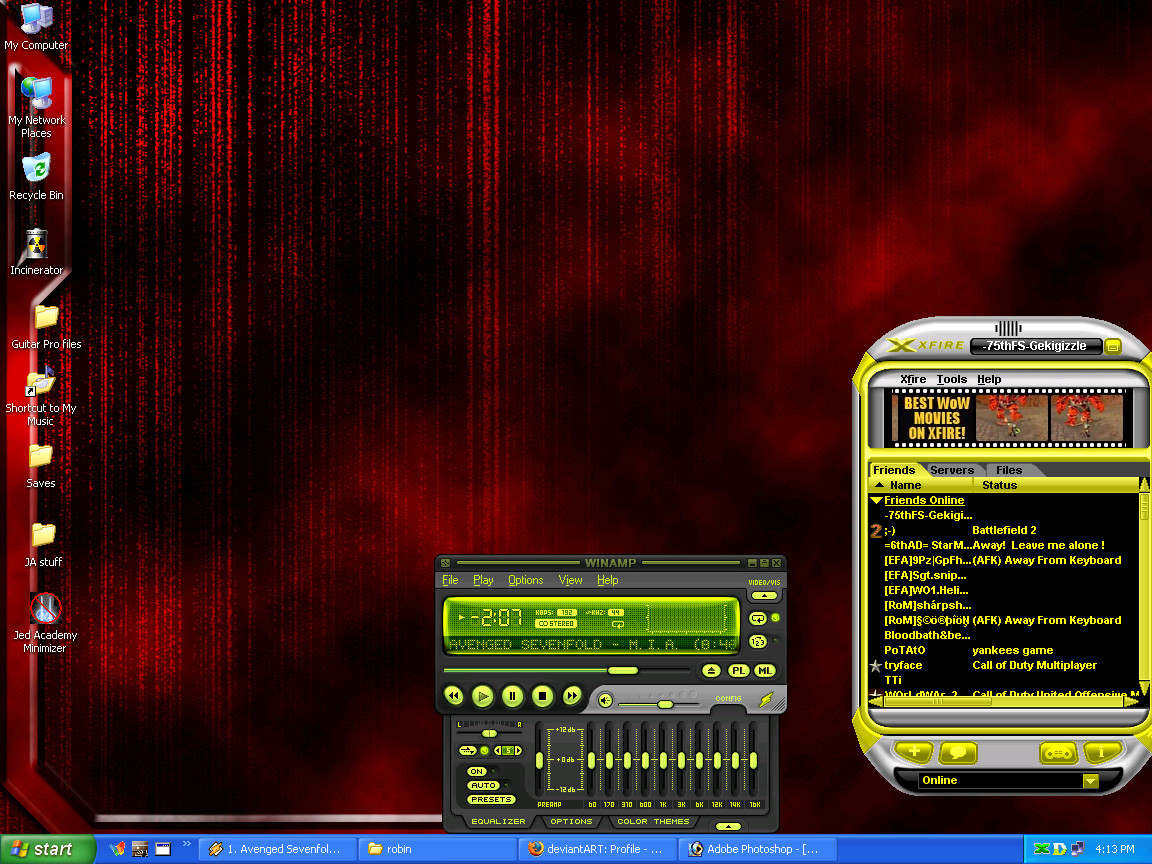This screenshot has width=1152, height=864.
Task: Turn the Winamp equalizer ON
Action: [x=477, y=771]
